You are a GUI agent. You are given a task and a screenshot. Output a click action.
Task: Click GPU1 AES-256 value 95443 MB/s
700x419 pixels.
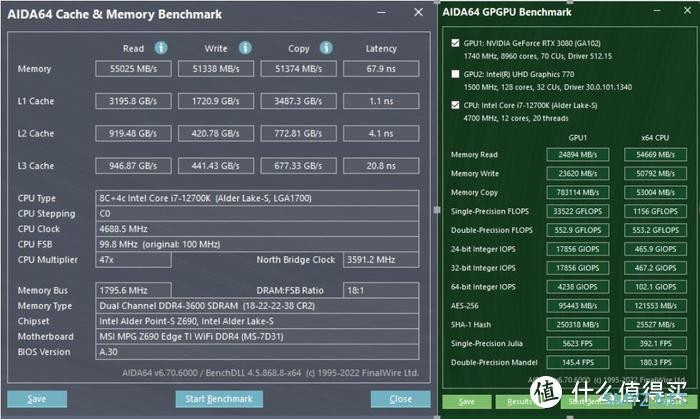578,306
